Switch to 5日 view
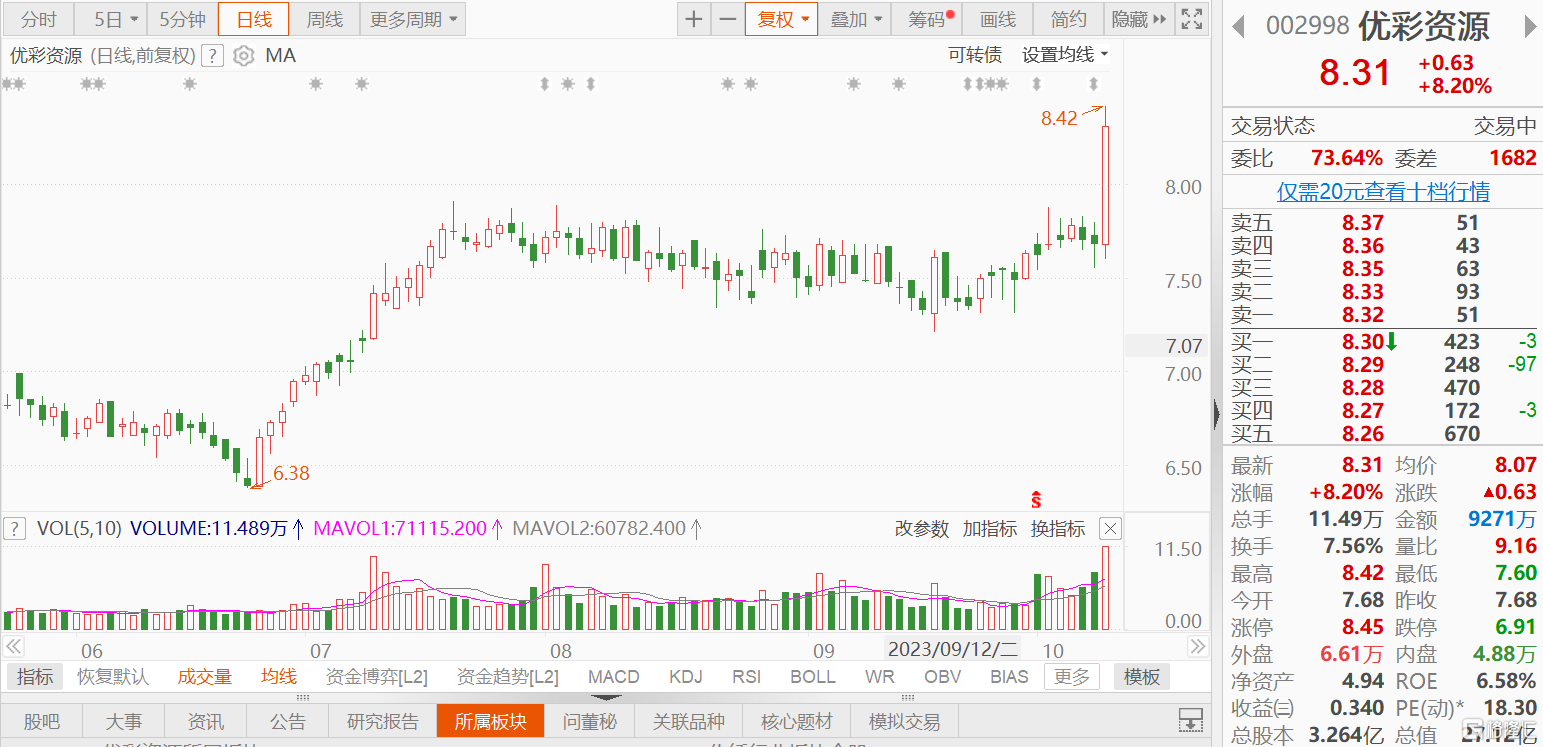 point(110,19)
